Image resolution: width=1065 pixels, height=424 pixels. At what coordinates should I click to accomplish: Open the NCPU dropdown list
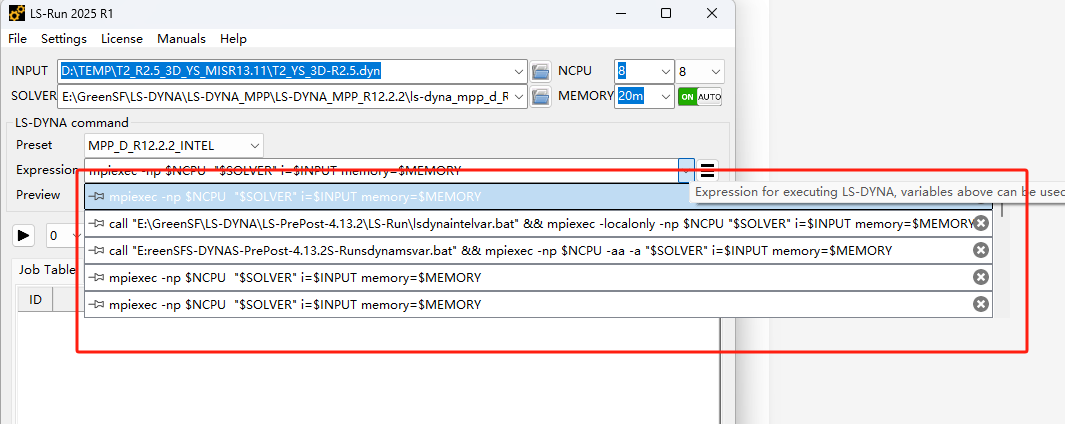666,71
